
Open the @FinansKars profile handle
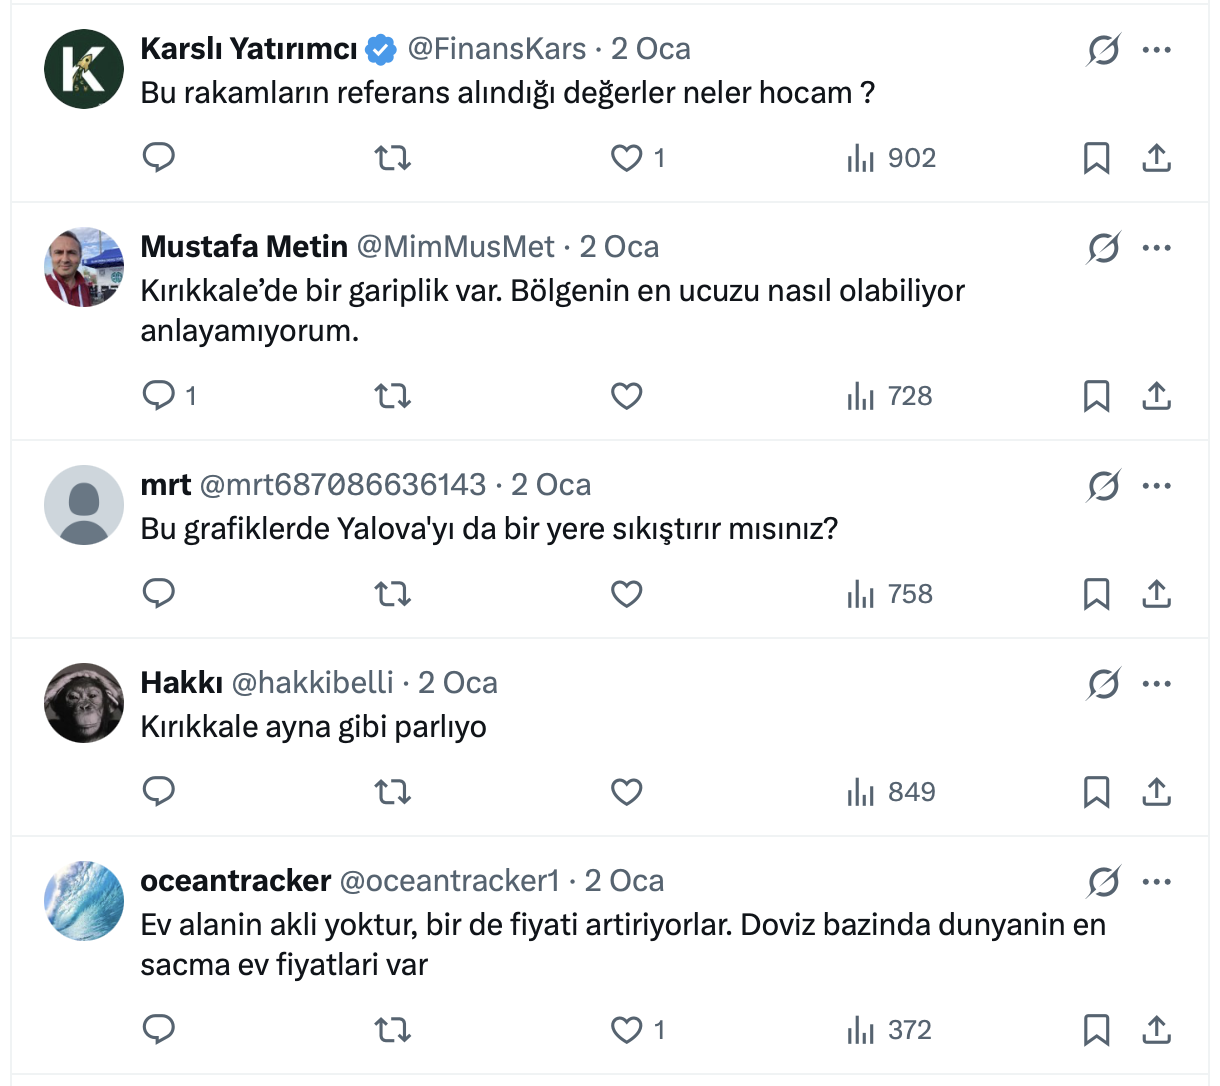(x=496, y=49)
